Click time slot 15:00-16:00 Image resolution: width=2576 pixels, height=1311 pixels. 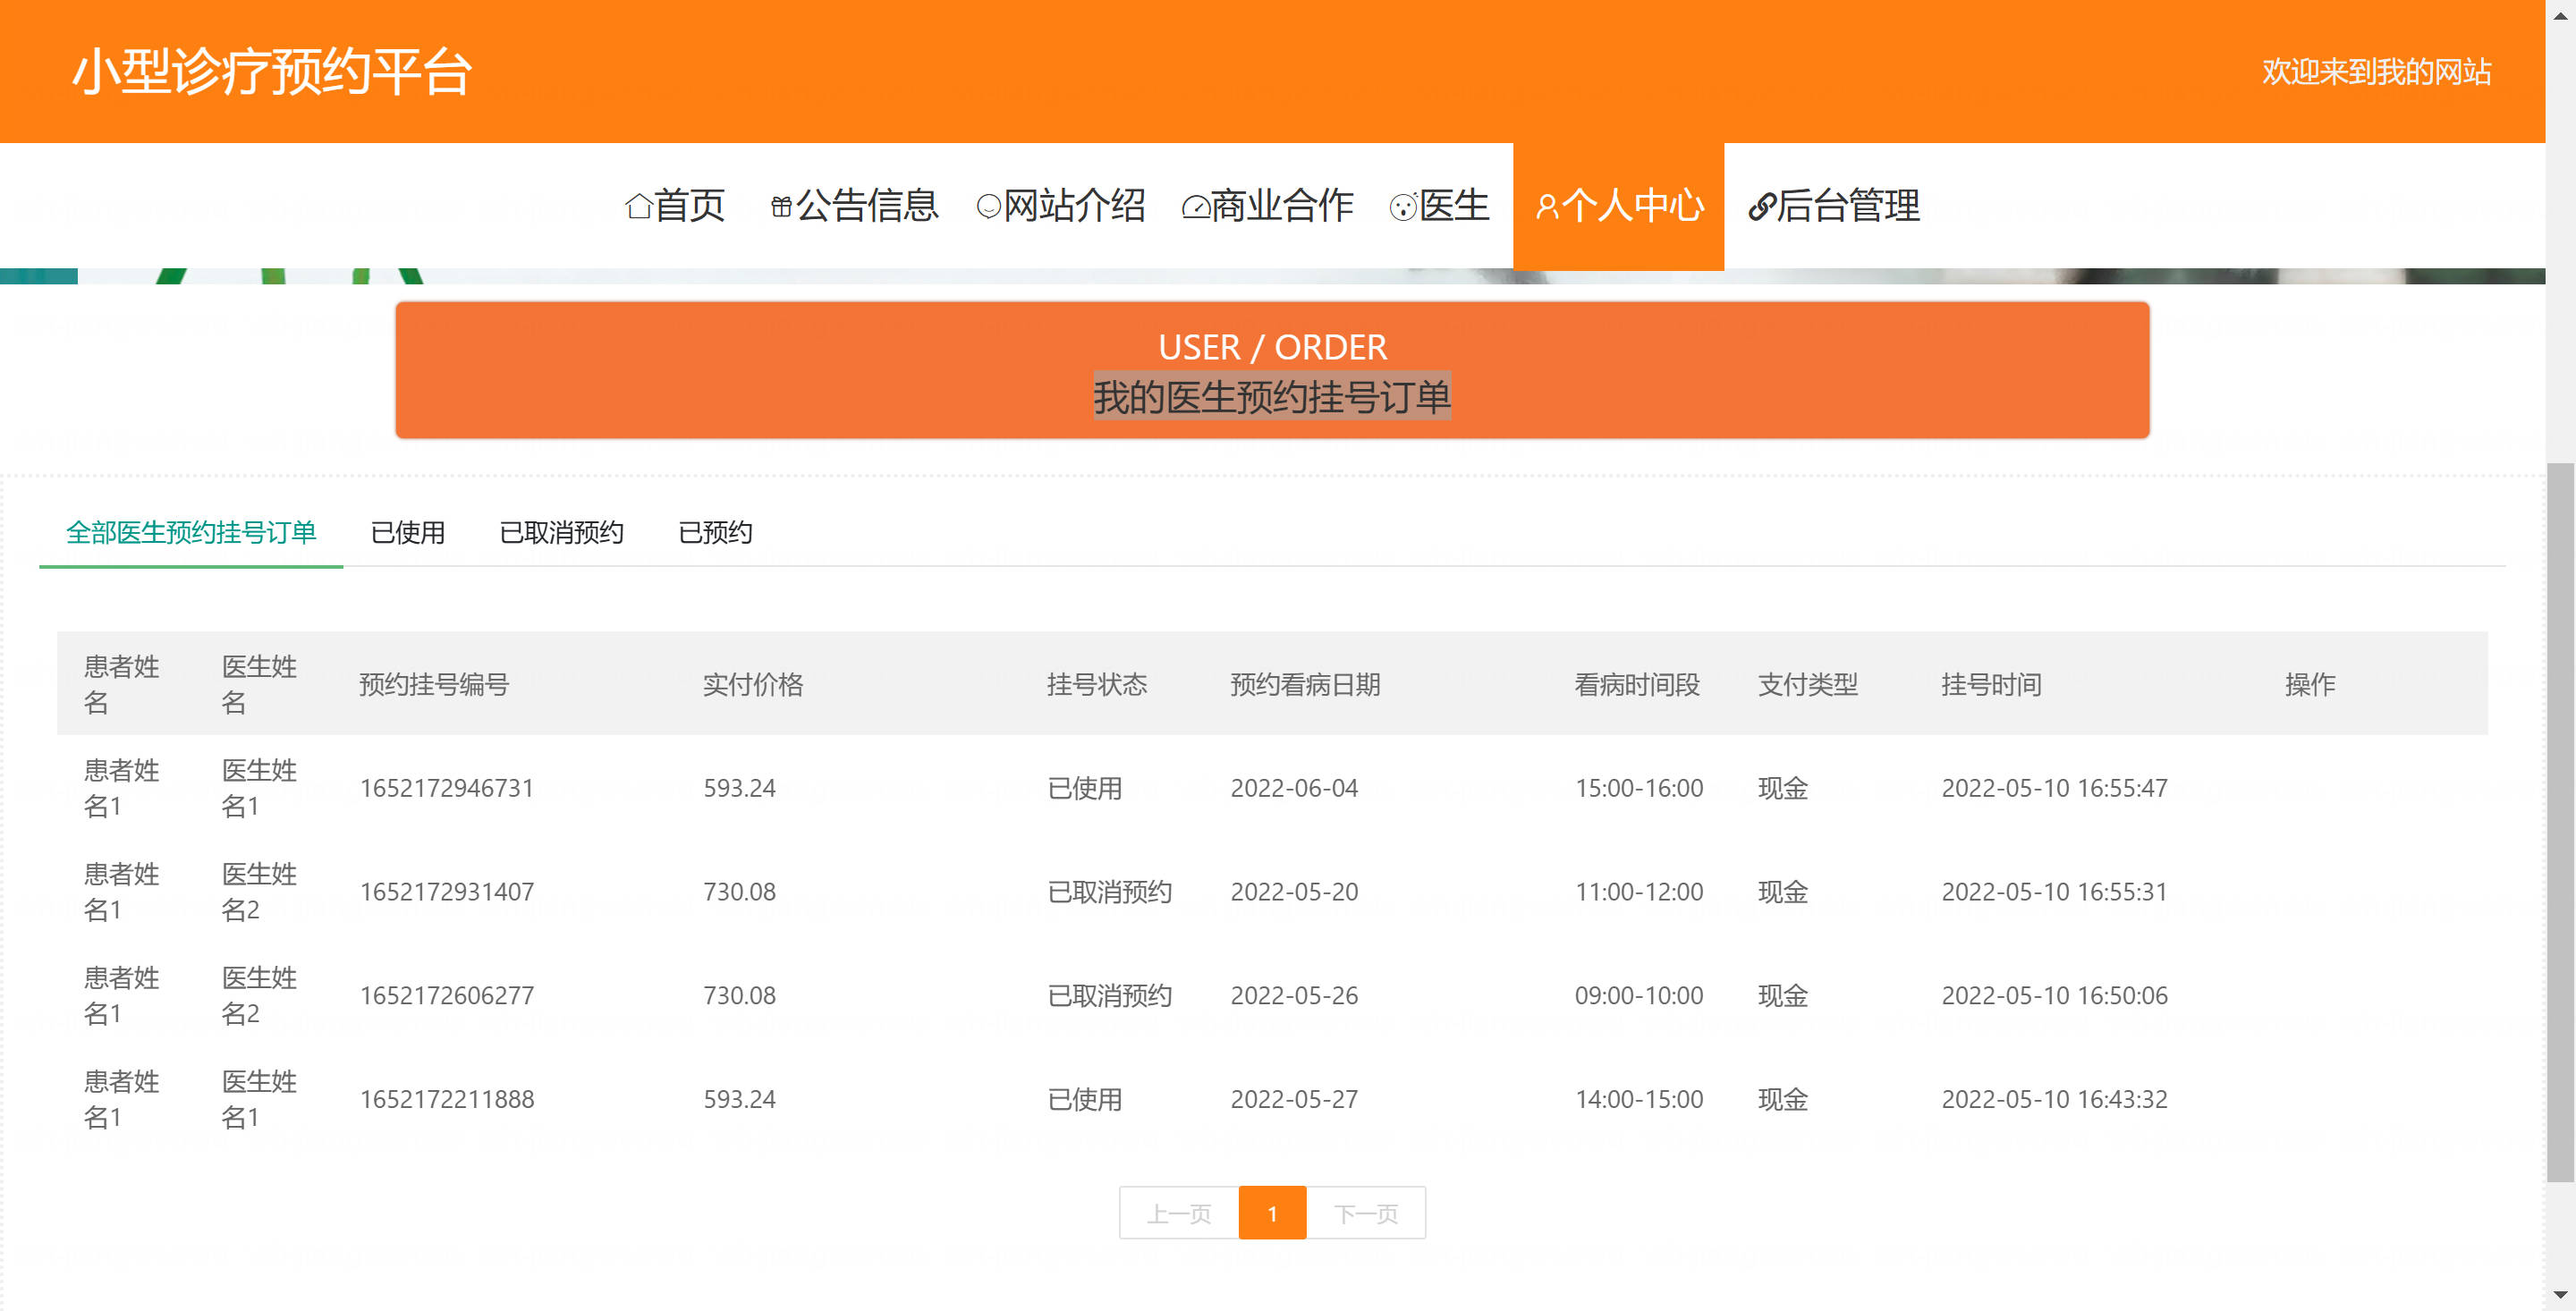pos(1639,788)
